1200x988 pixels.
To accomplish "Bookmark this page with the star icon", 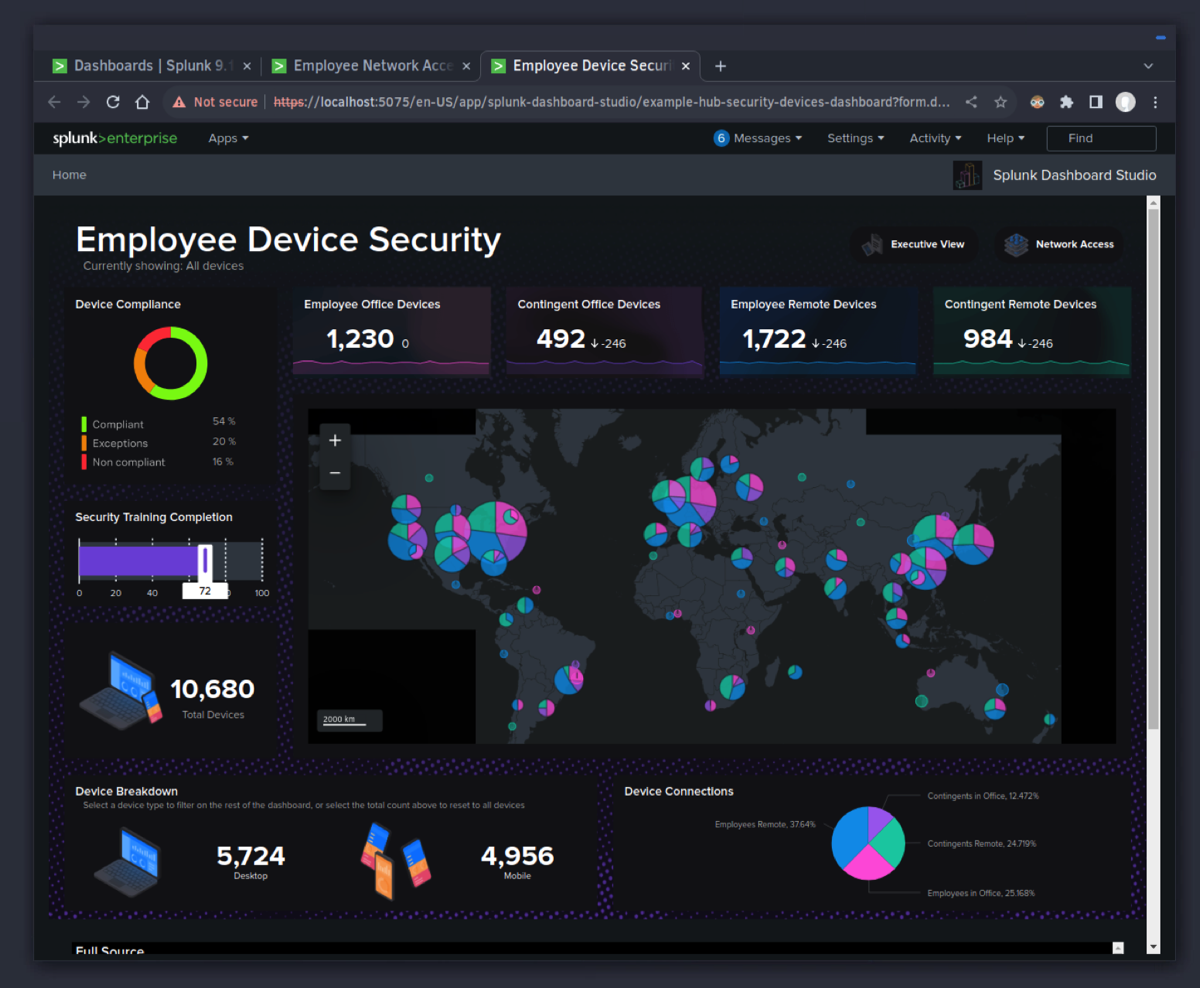I will [x=1000, y=102].
